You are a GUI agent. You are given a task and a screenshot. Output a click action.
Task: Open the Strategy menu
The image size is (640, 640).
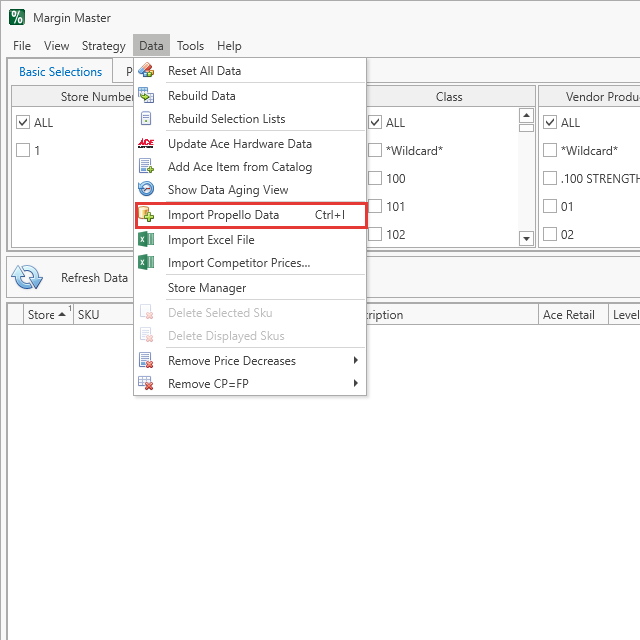point(104,46)
